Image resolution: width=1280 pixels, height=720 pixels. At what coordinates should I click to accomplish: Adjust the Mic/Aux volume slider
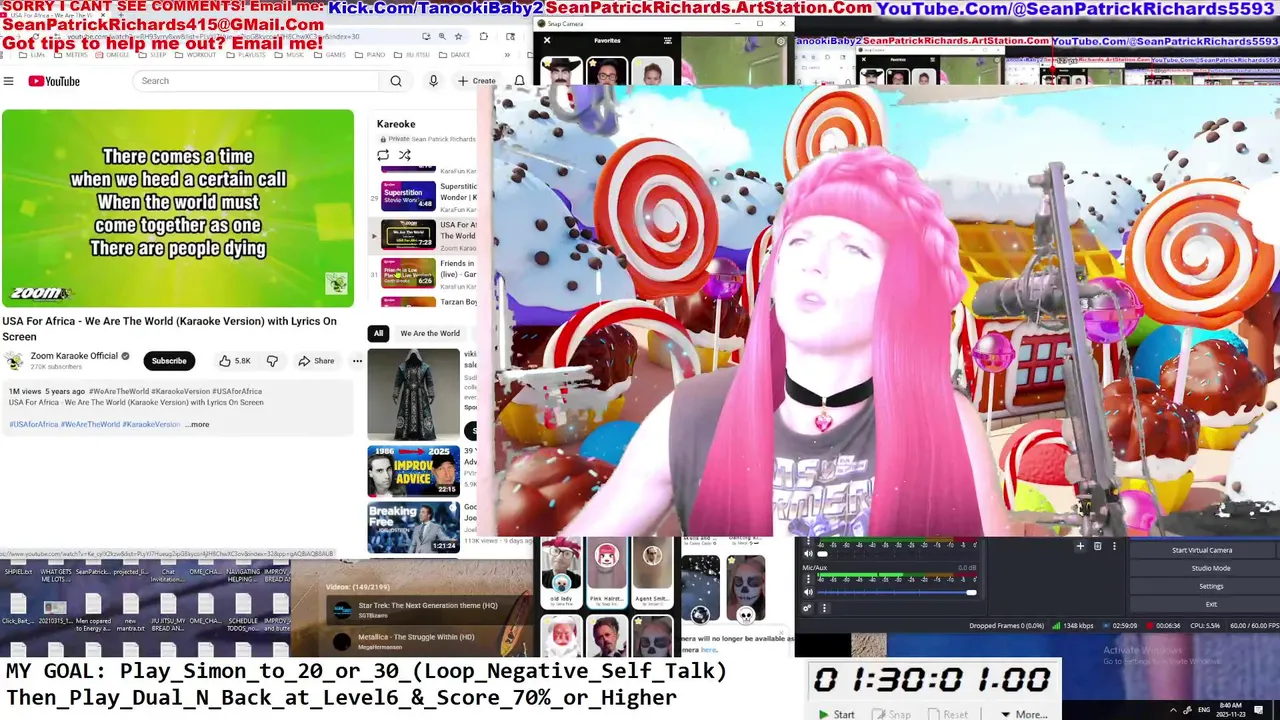coord(897,593)
